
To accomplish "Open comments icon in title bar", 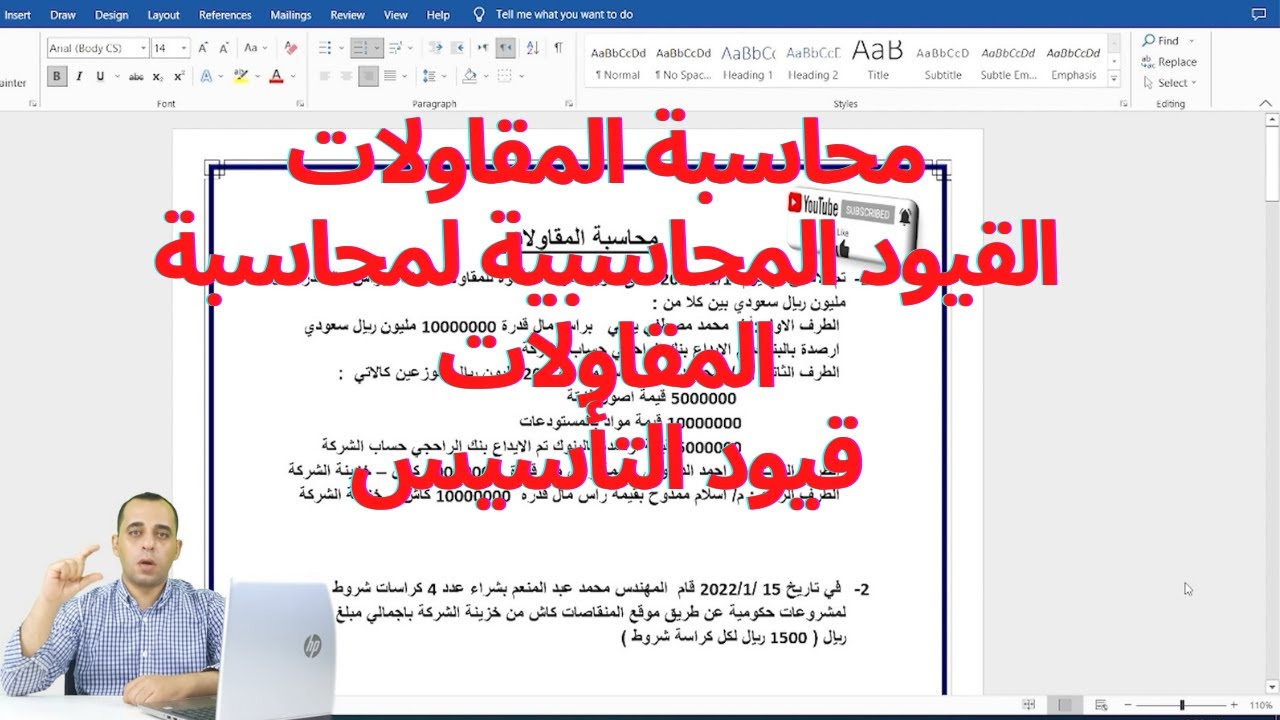I will 1258,15.
